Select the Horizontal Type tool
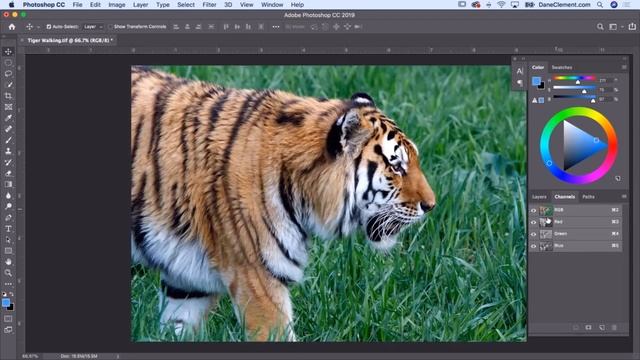Image resolution: width=640 pixels, height=360 pixels. click(x=8, y=229)
